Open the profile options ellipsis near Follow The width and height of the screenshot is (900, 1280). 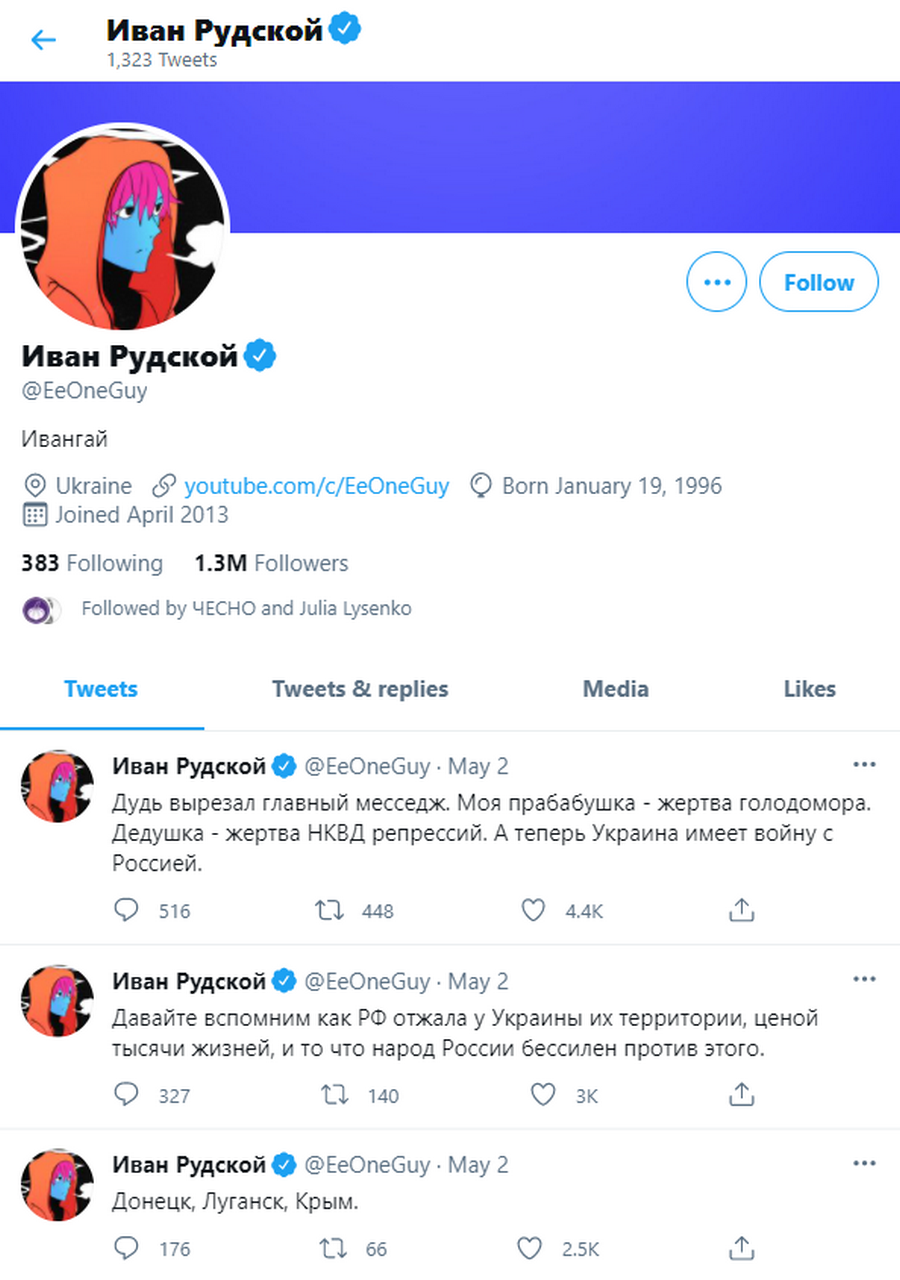pyautogui.click(x=716, y=281)
